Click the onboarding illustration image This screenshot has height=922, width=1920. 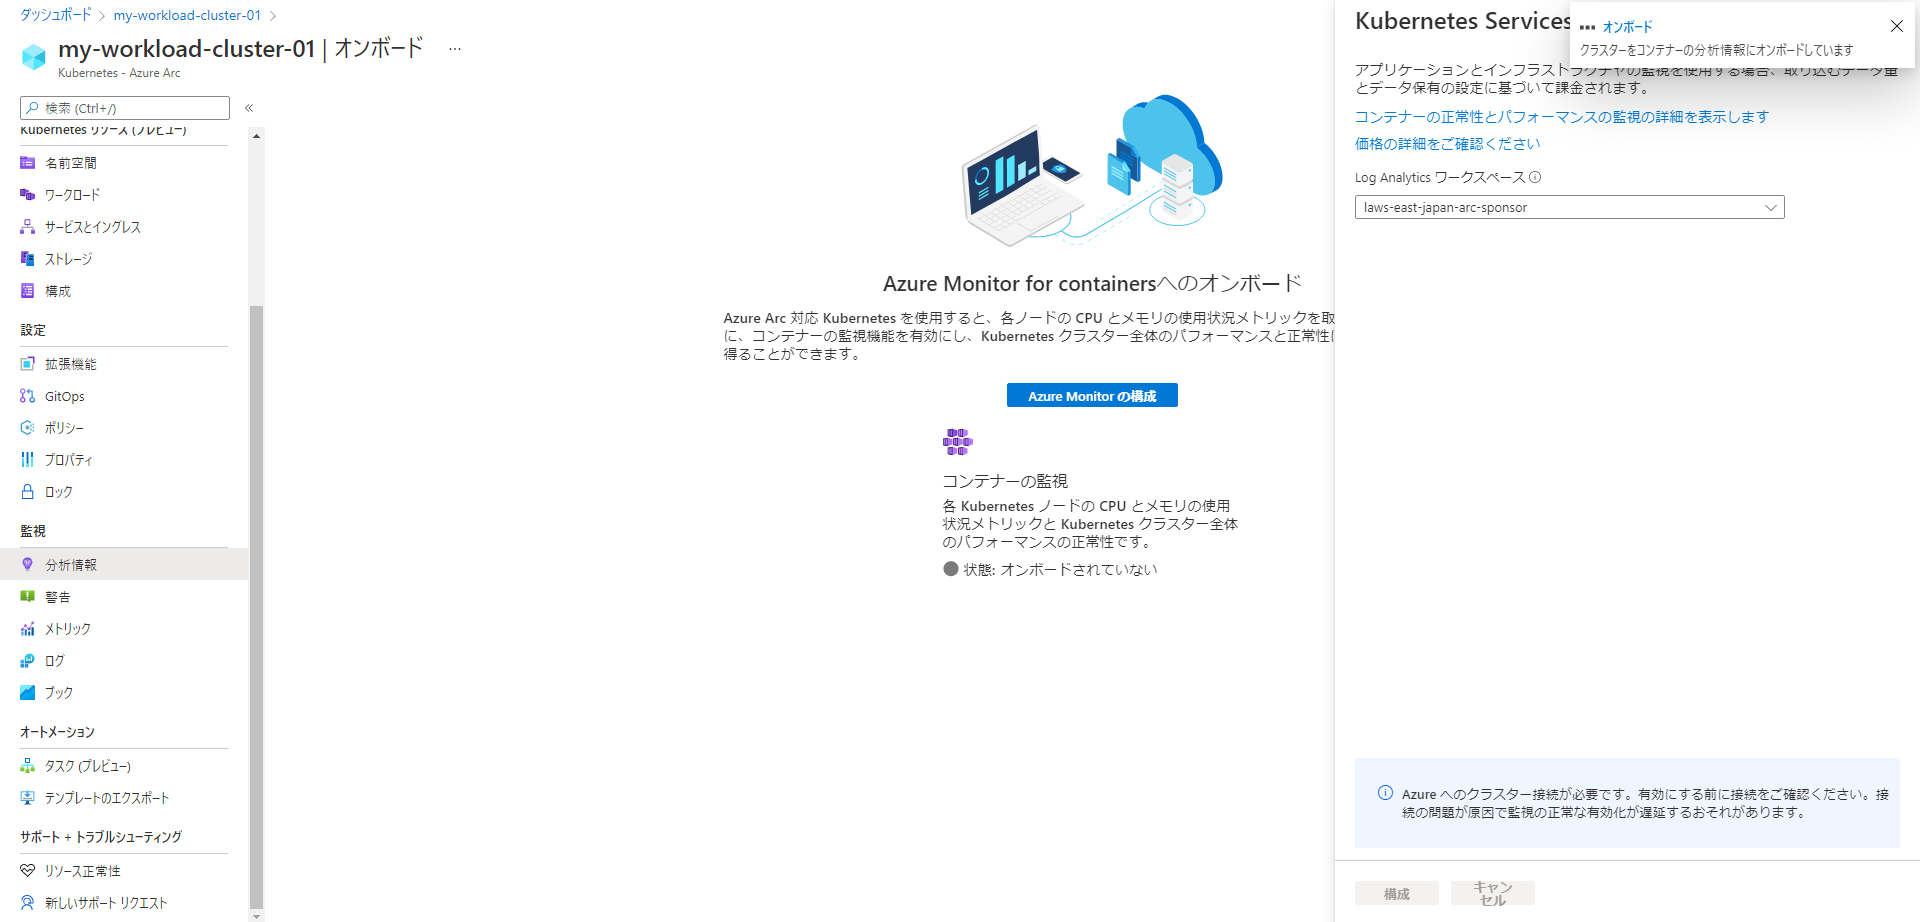(x=1092, y=170)
